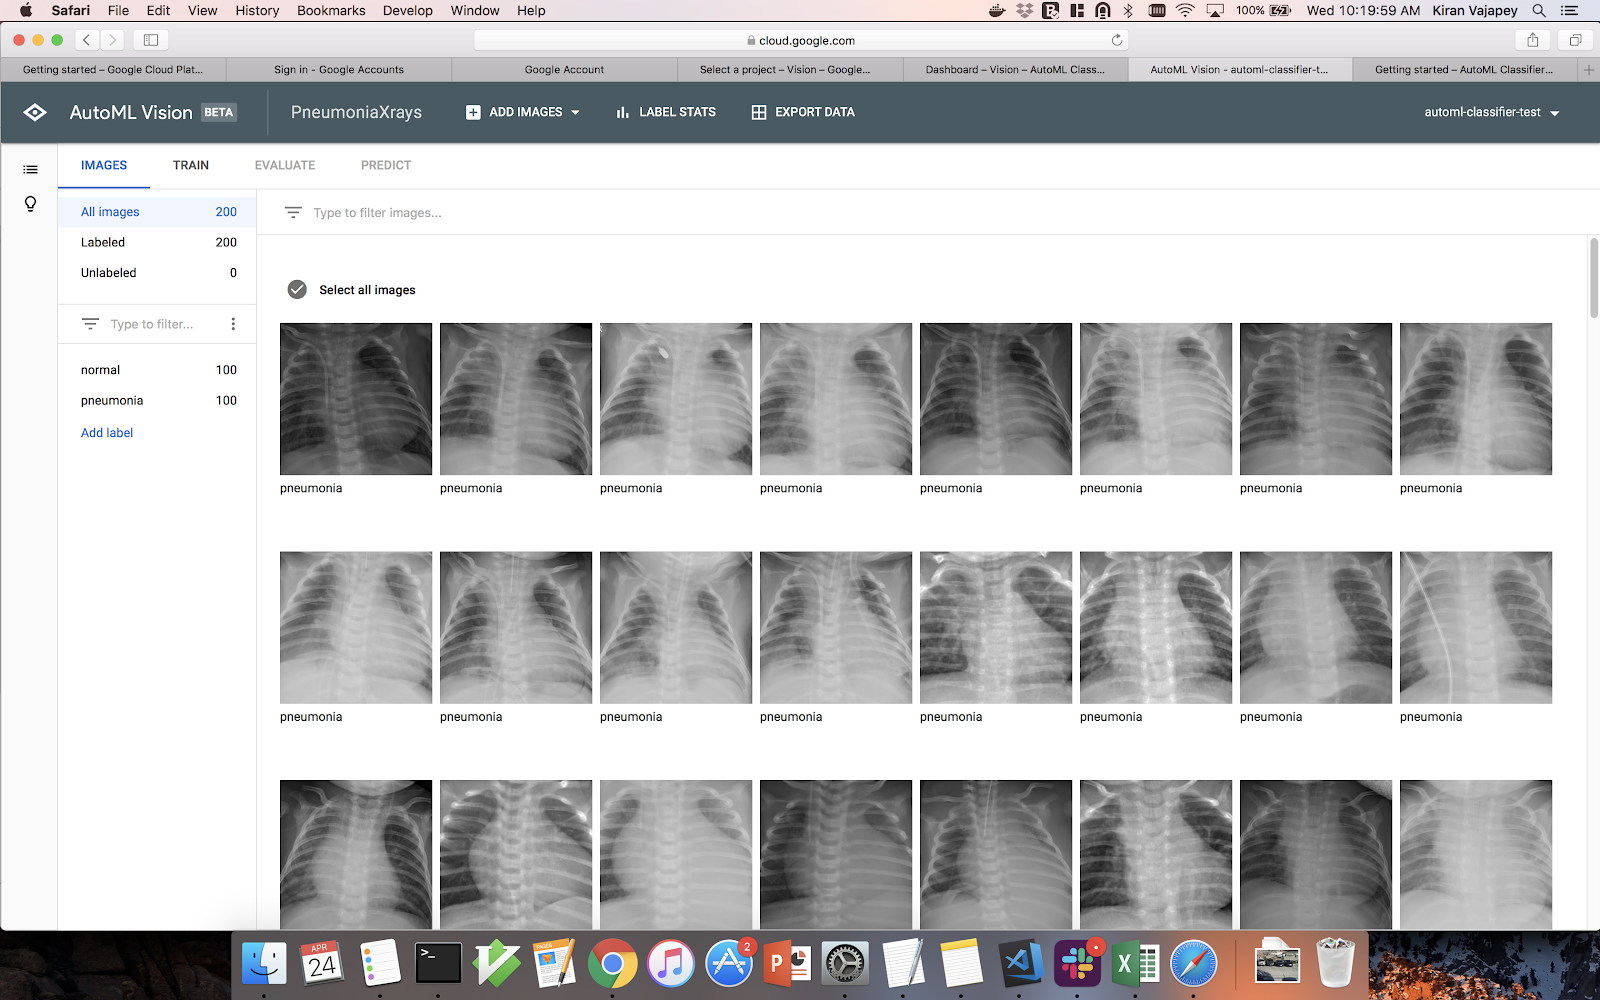The width and height of the screenshot is (1600, 1000).
Task: Click the lightbulb icon in left sidebar
Action: click(x=30, y=204)
